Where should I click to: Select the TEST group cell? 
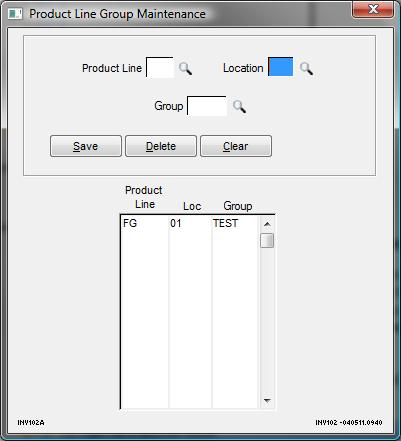[x=226, y=223]
